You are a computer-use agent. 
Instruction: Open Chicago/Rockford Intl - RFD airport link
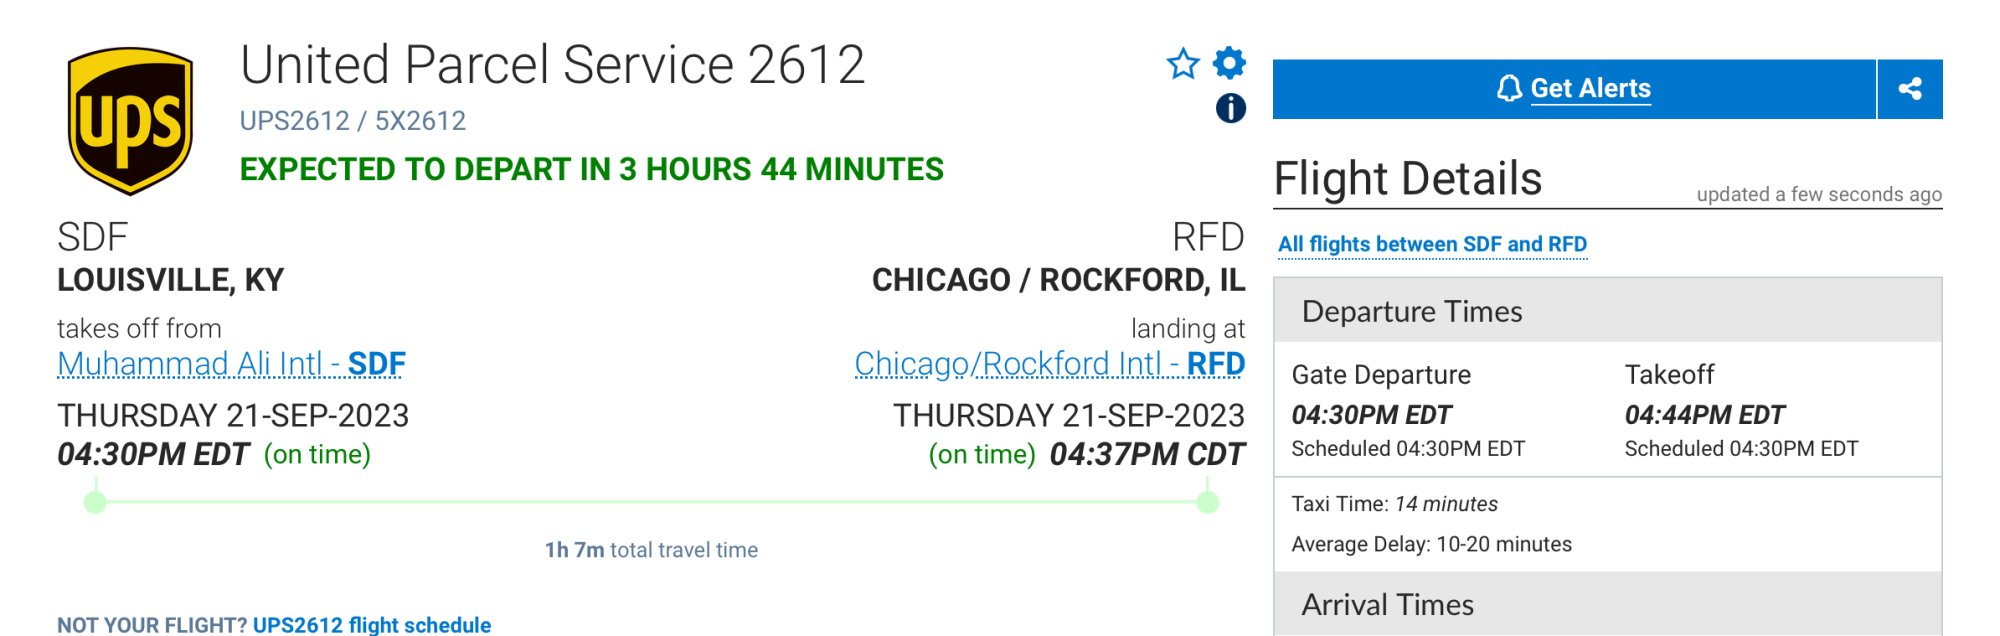coord(1049,364)
